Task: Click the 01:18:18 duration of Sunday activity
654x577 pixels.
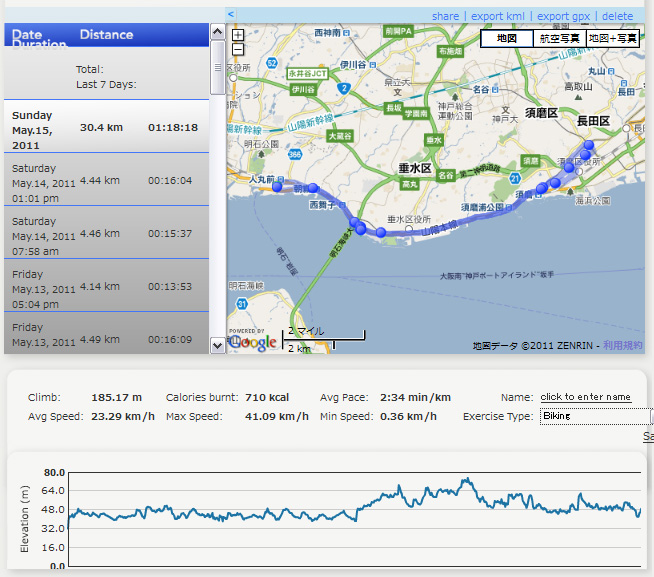Action: (x=173, y=127)
